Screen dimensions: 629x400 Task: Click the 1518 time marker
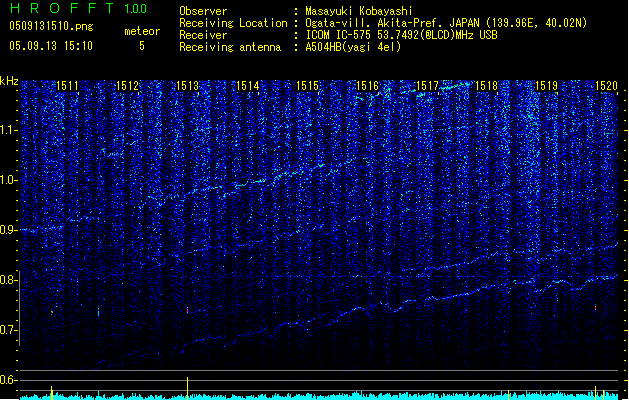[x=486, y=85]
